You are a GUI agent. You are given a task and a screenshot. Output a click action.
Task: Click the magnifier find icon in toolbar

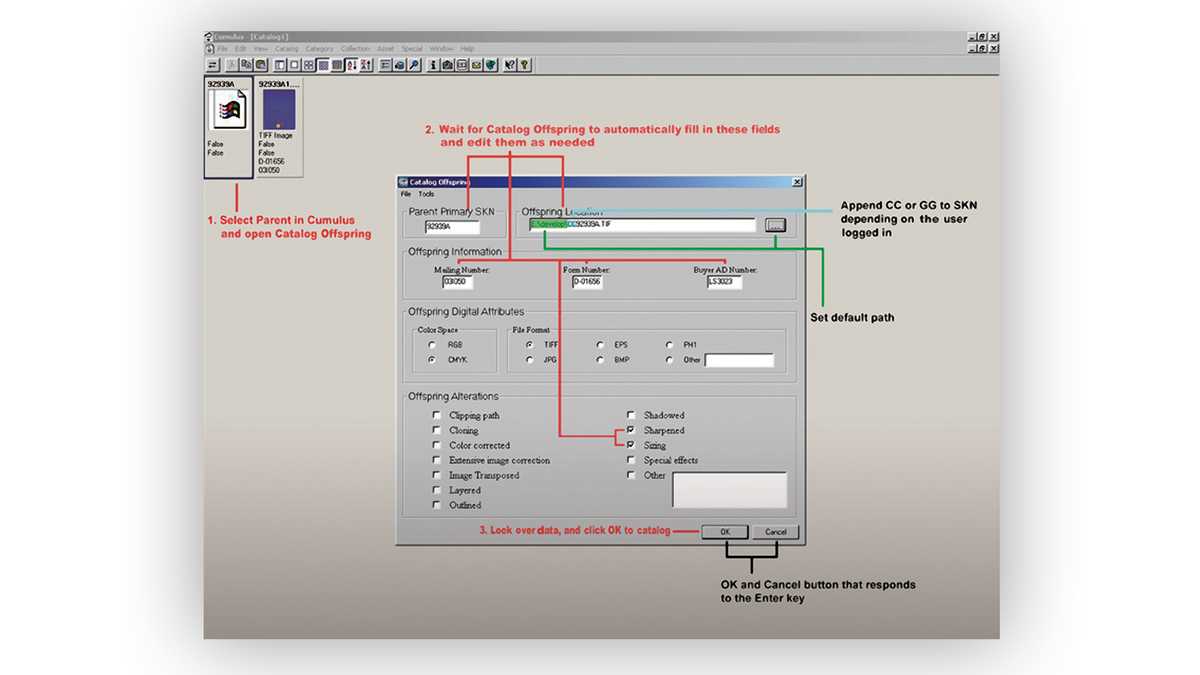tap(413, 65)
